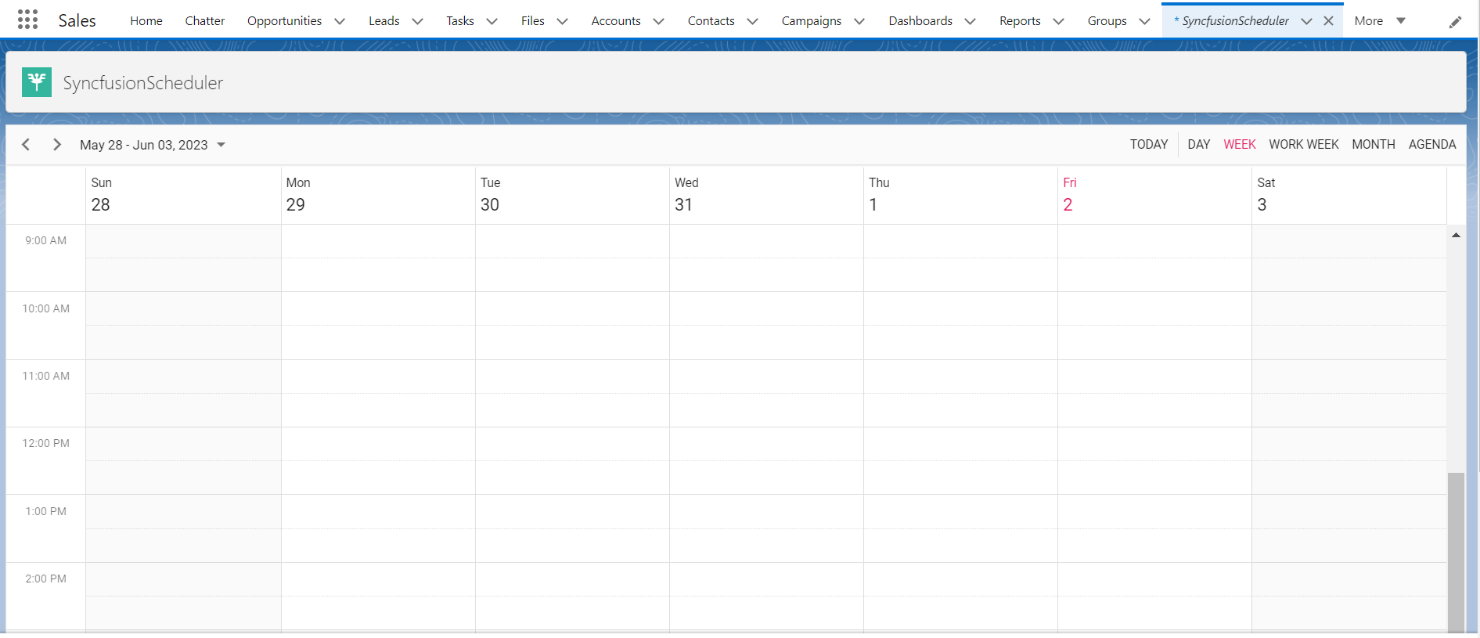Click the 11:00 AM time label
The width and height of the screenshot is (1480, 638).
(46, 376)
